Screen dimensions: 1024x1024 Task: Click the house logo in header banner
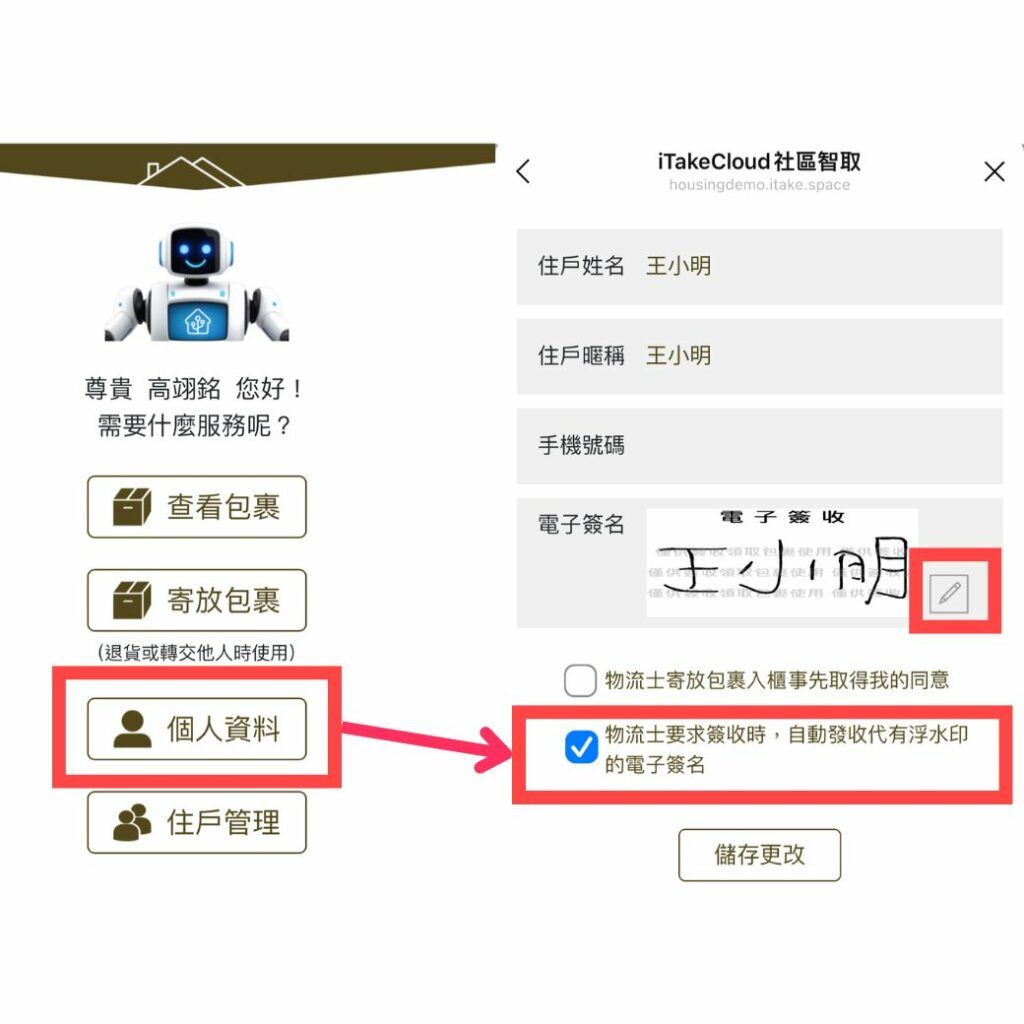coord(191,171)
